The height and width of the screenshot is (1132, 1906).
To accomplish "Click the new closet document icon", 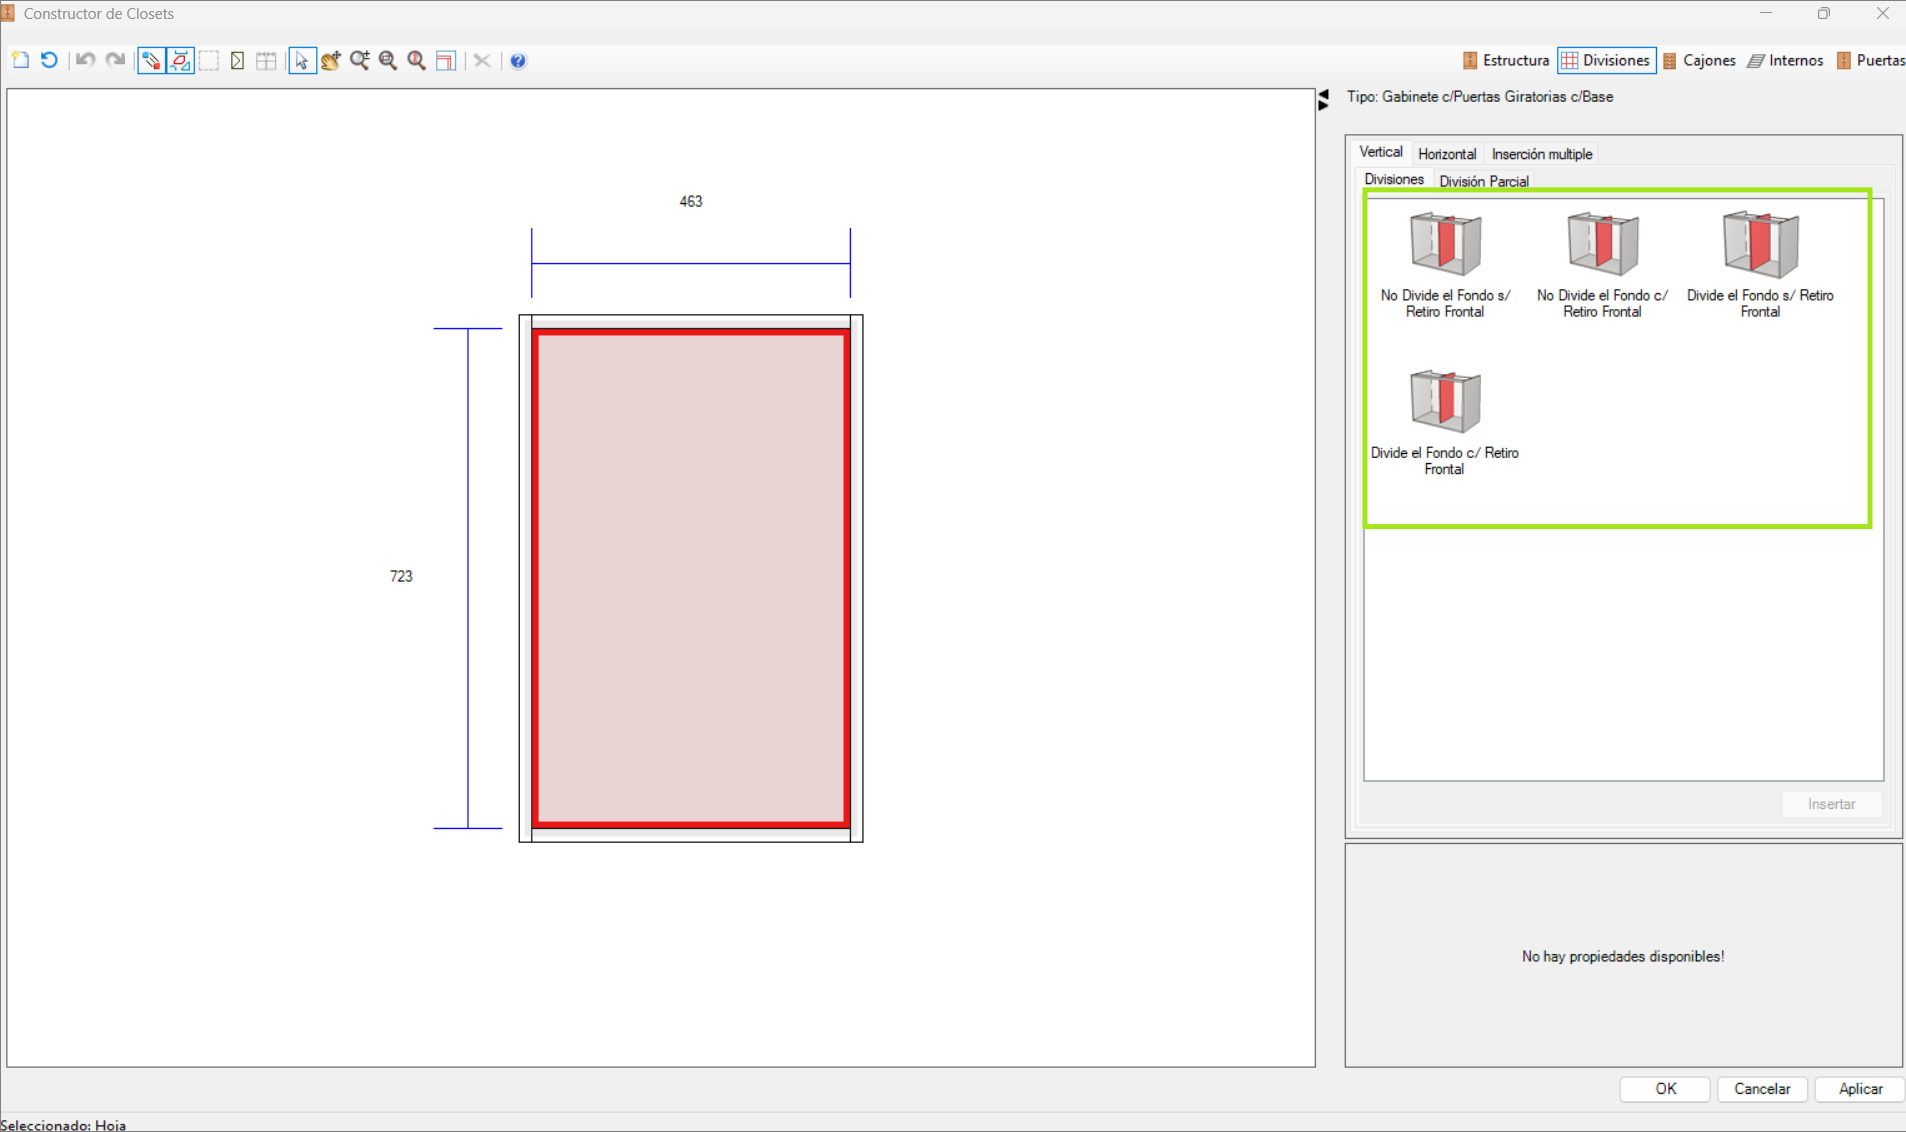I will click(20, 60).
